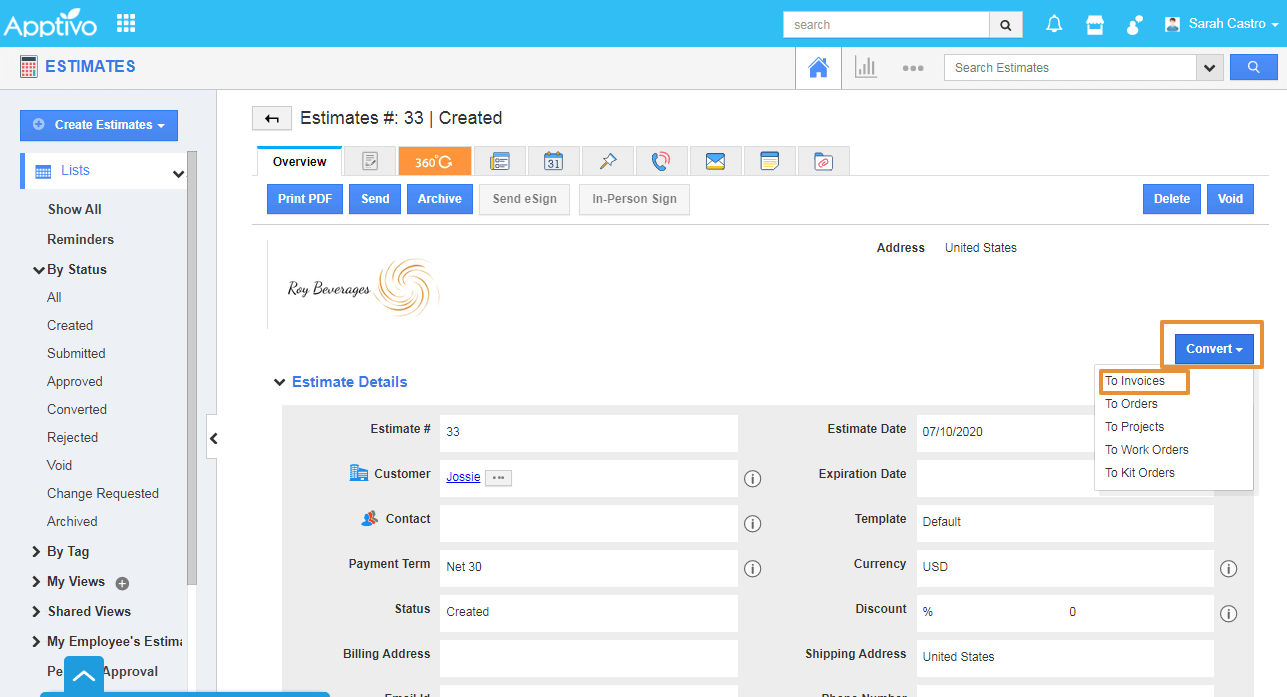This screenshot has height=697, width=1287.
Task: Open the 360 degree view tab
Action: click(x=434, y=161)
